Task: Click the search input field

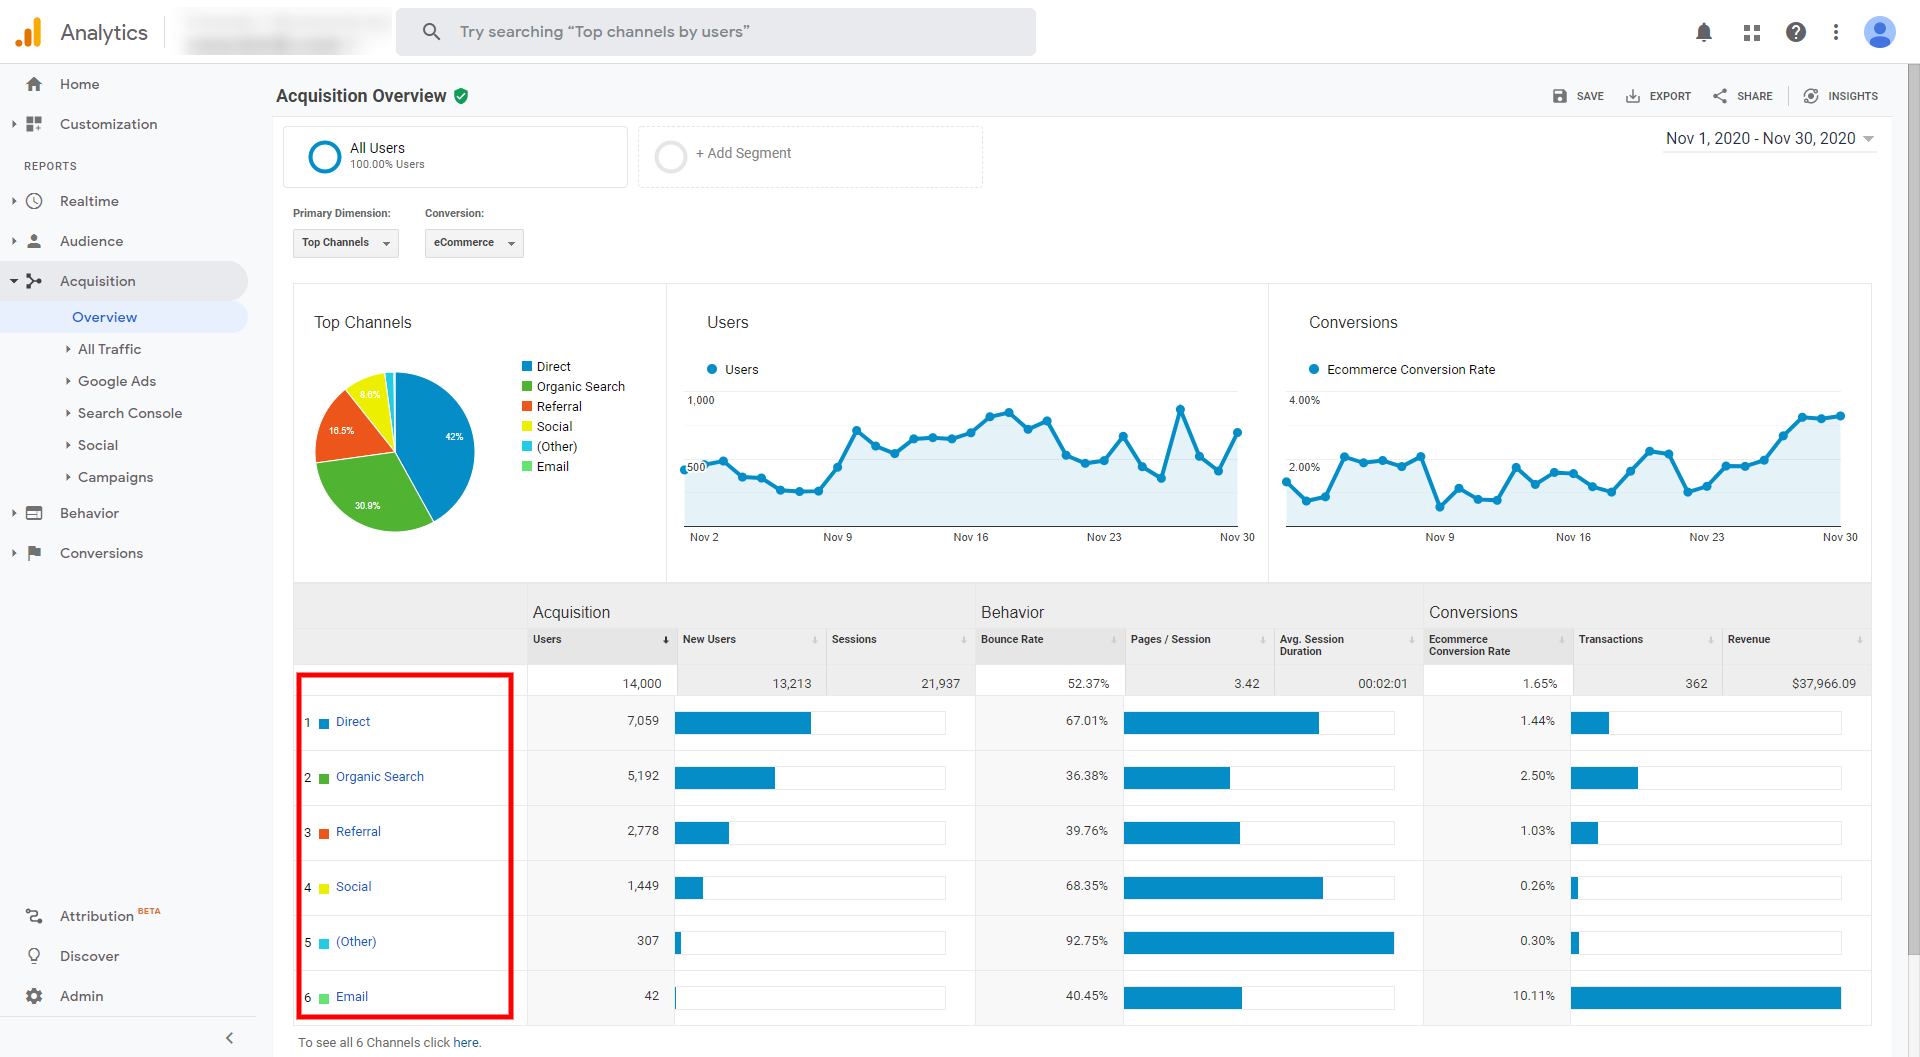Action: [716, 32]
